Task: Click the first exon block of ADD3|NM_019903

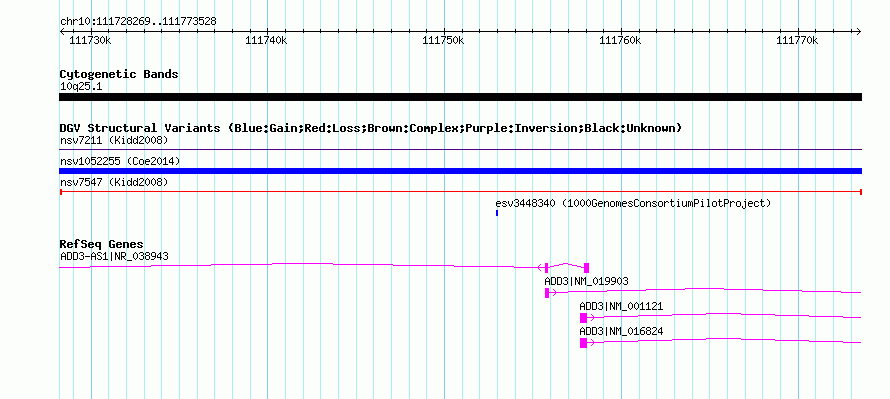Action: coord(547,293)
